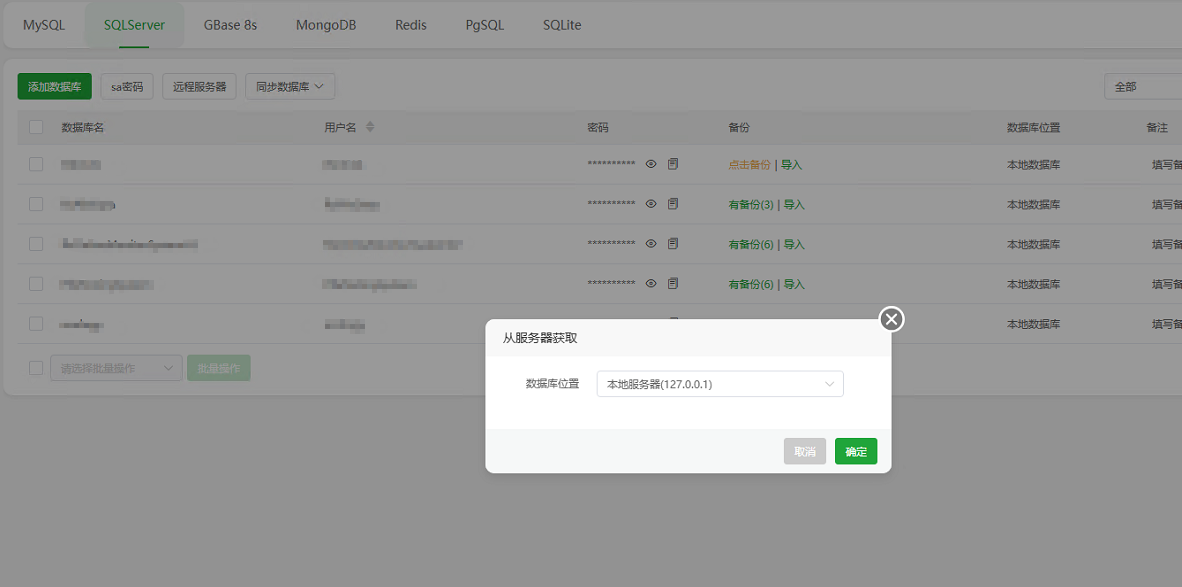Copy the third database row's password
1182x587 pixels.
(x=672, y=243)
